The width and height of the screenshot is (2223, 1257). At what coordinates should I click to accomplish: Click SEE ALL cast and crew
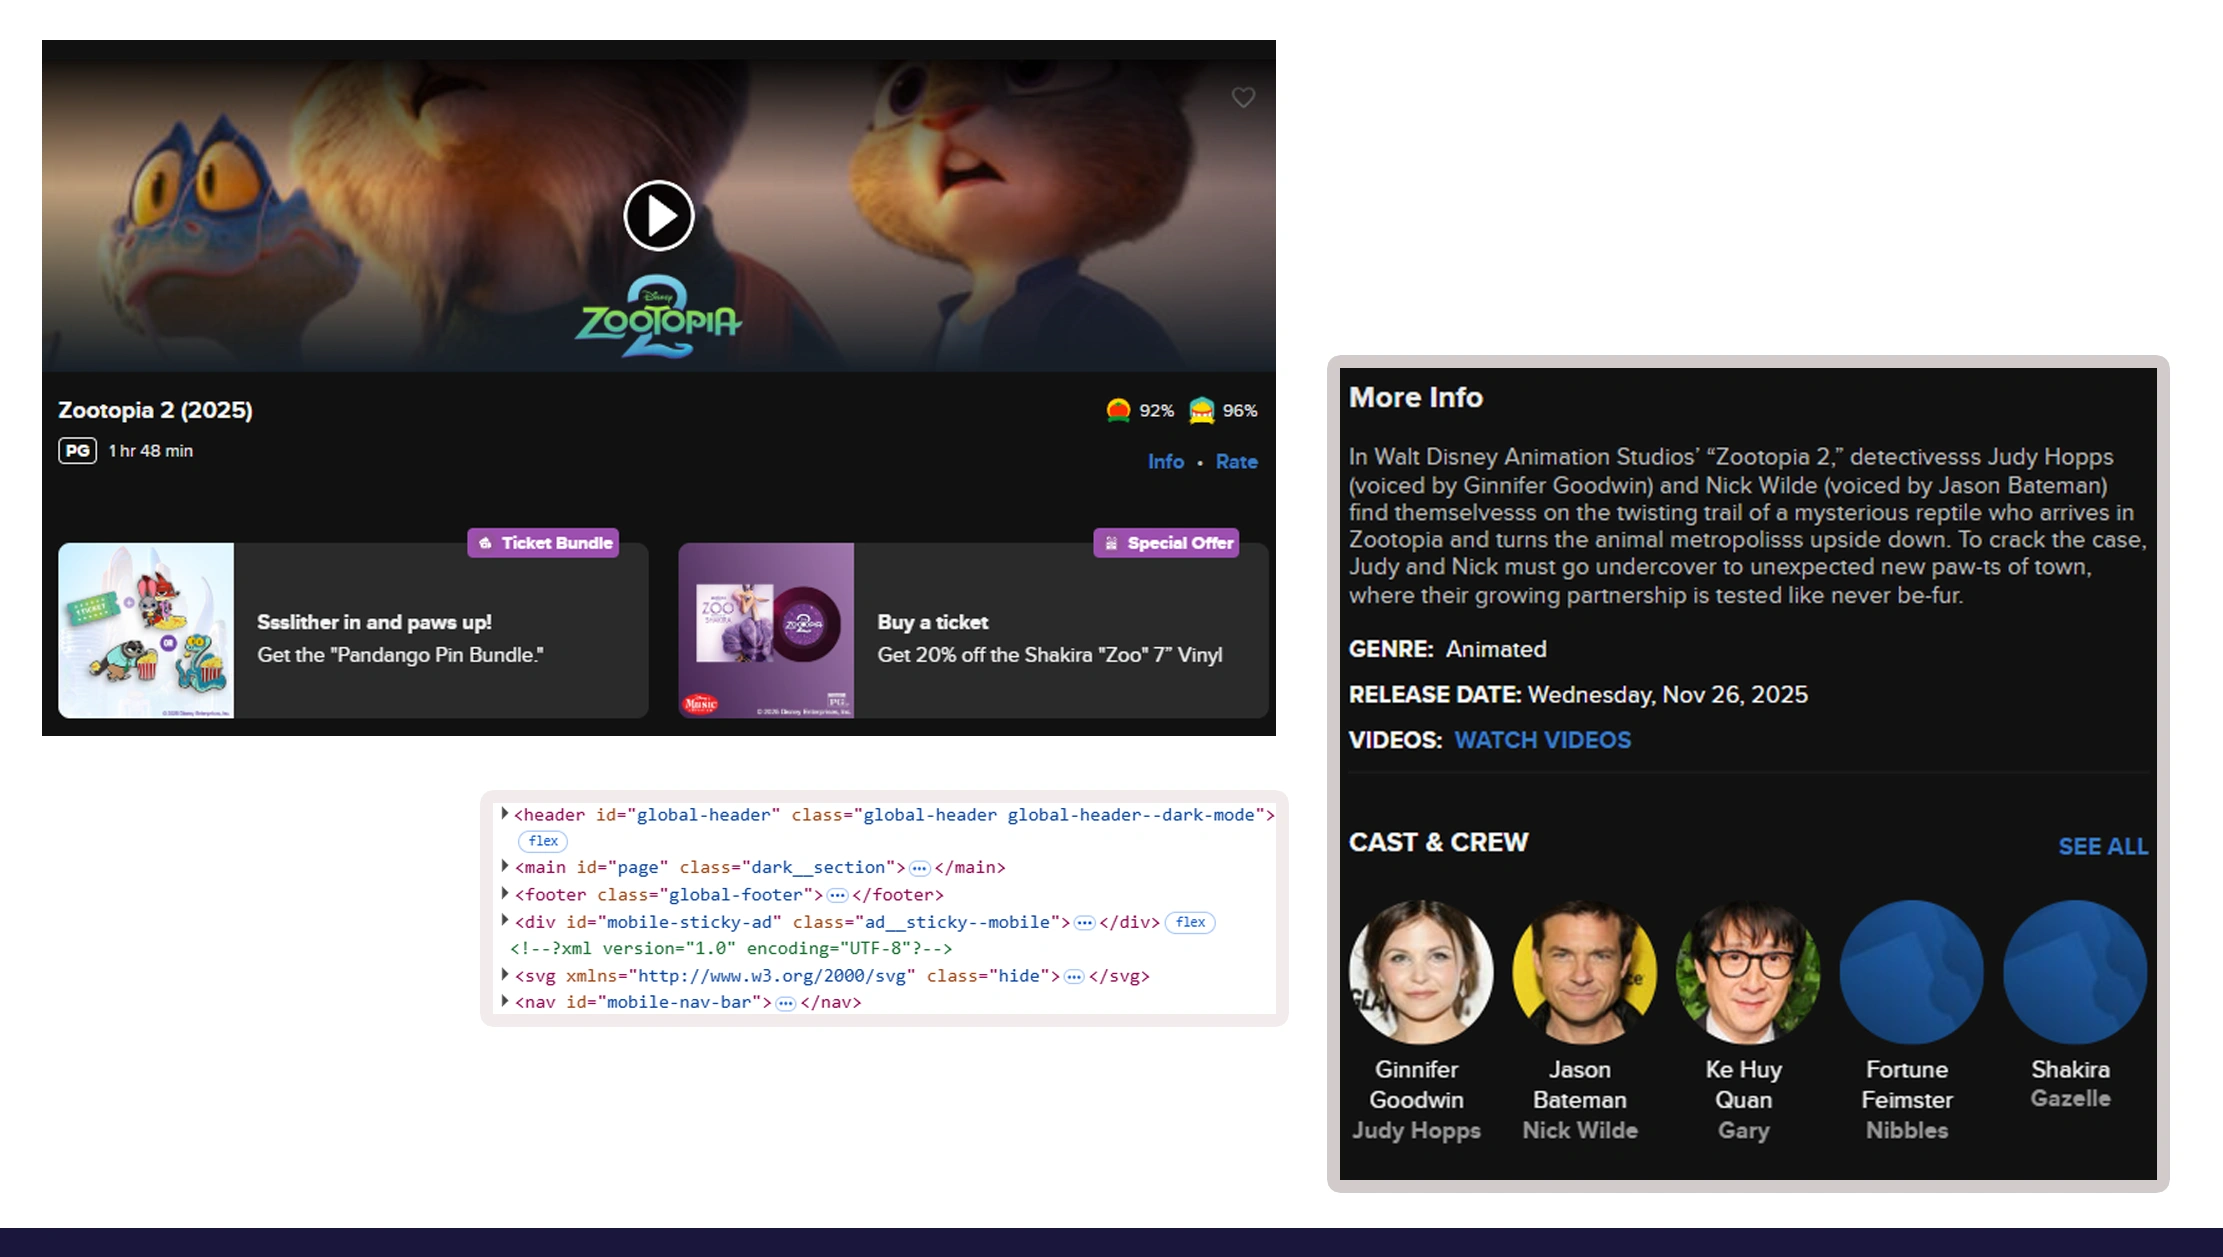point(2102,846)
